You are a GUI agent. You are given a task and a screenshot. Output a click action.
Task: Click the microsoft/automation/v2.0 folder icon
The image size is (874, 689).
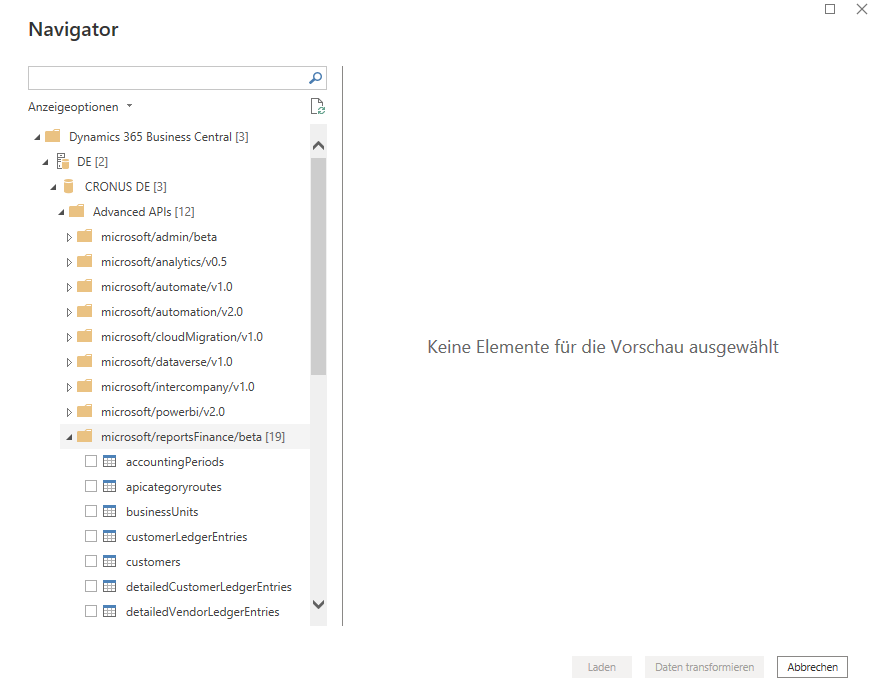[85, 312]
